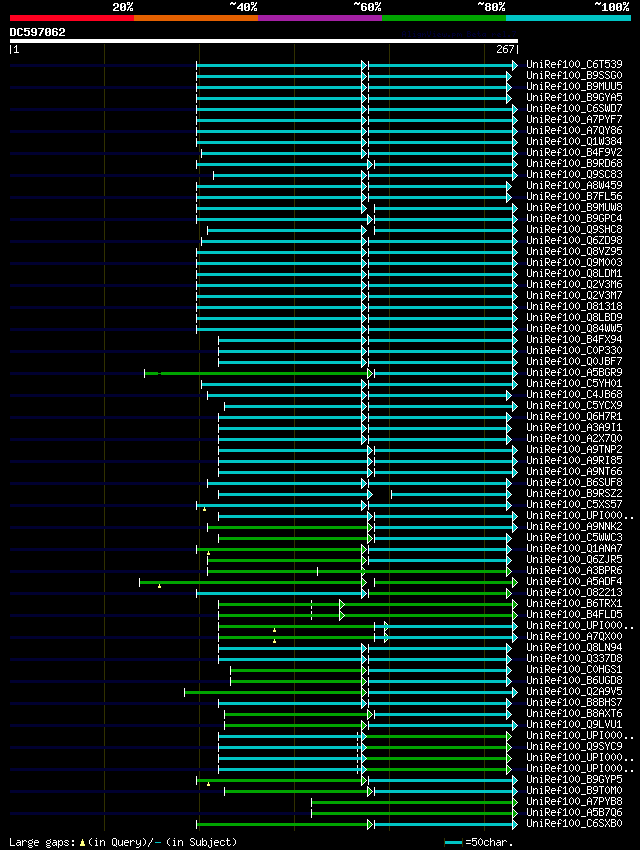The height and width of the screenshot is (850, 640).
Task: Click hit label UniRef100_Q1W384
Action: pos(574,141)
